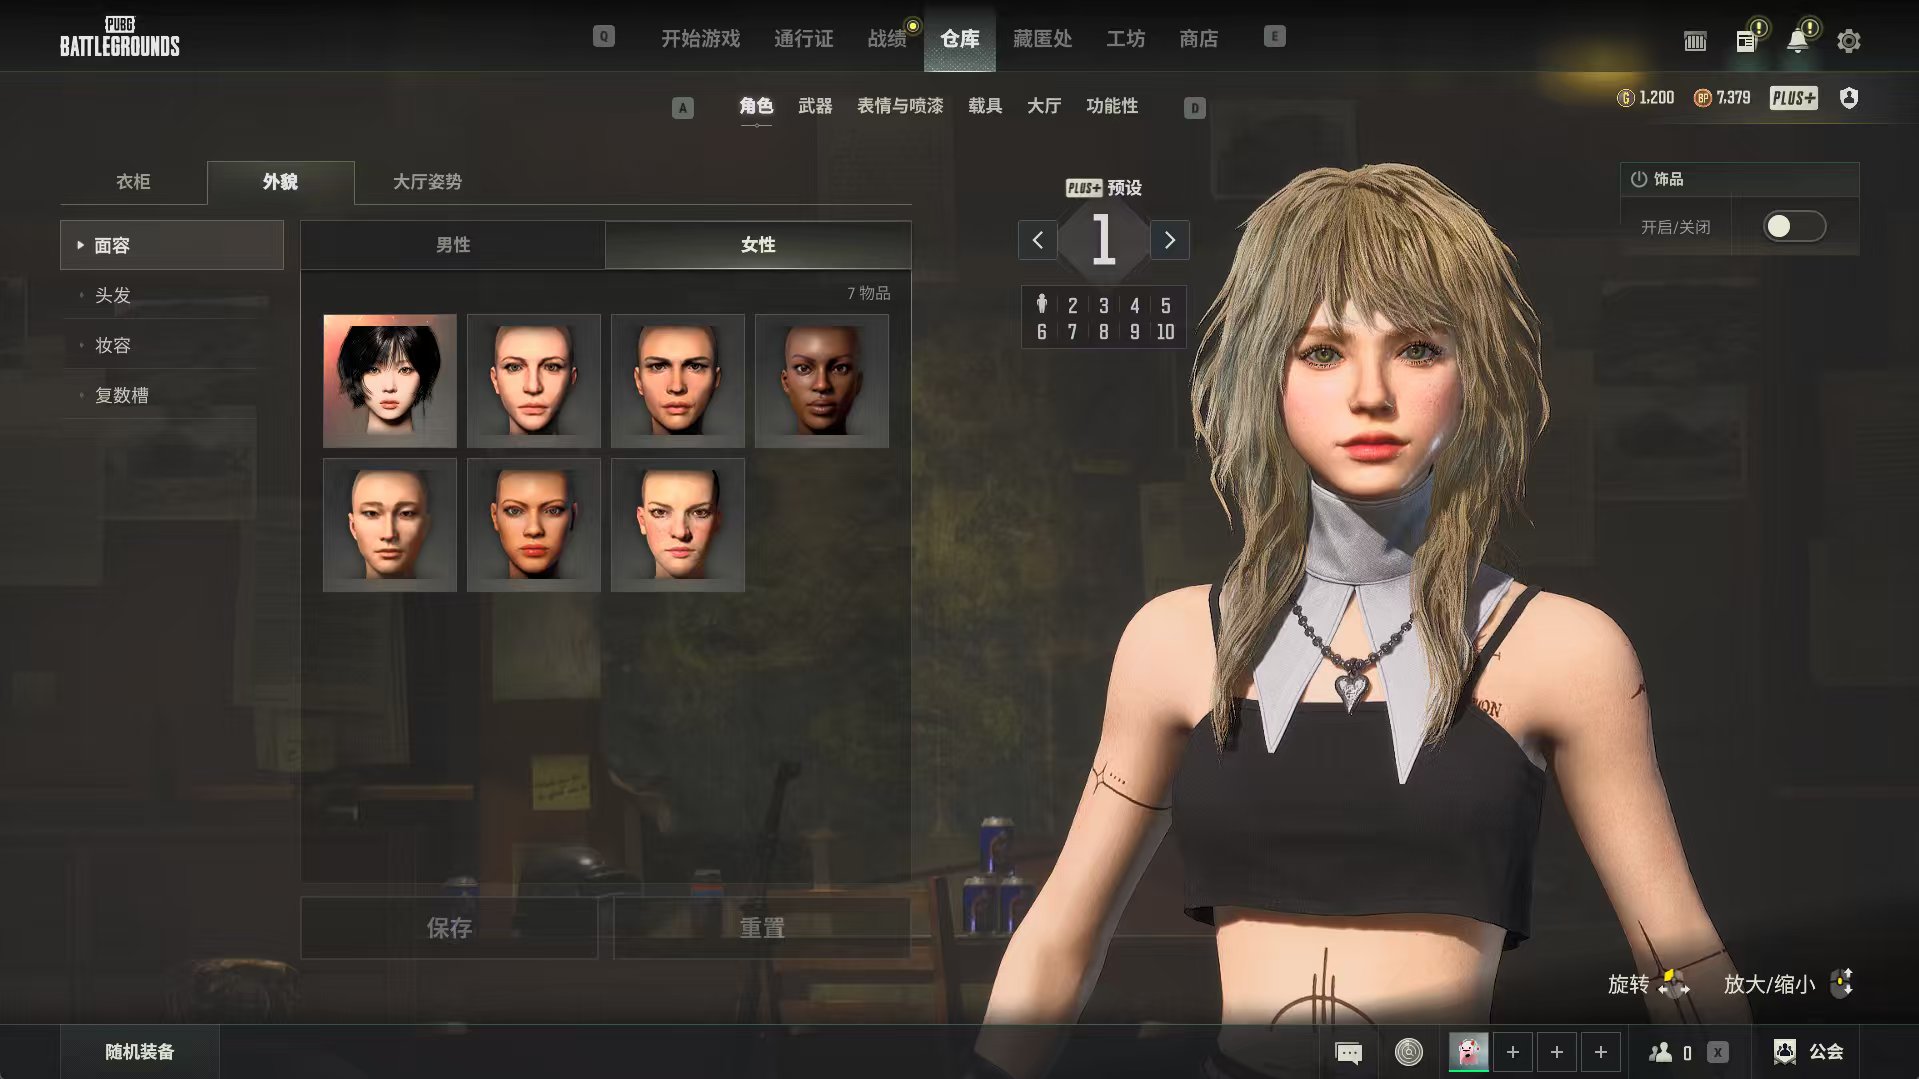
Task: Go to the next preset arrow
Action: pos(1169,240)
